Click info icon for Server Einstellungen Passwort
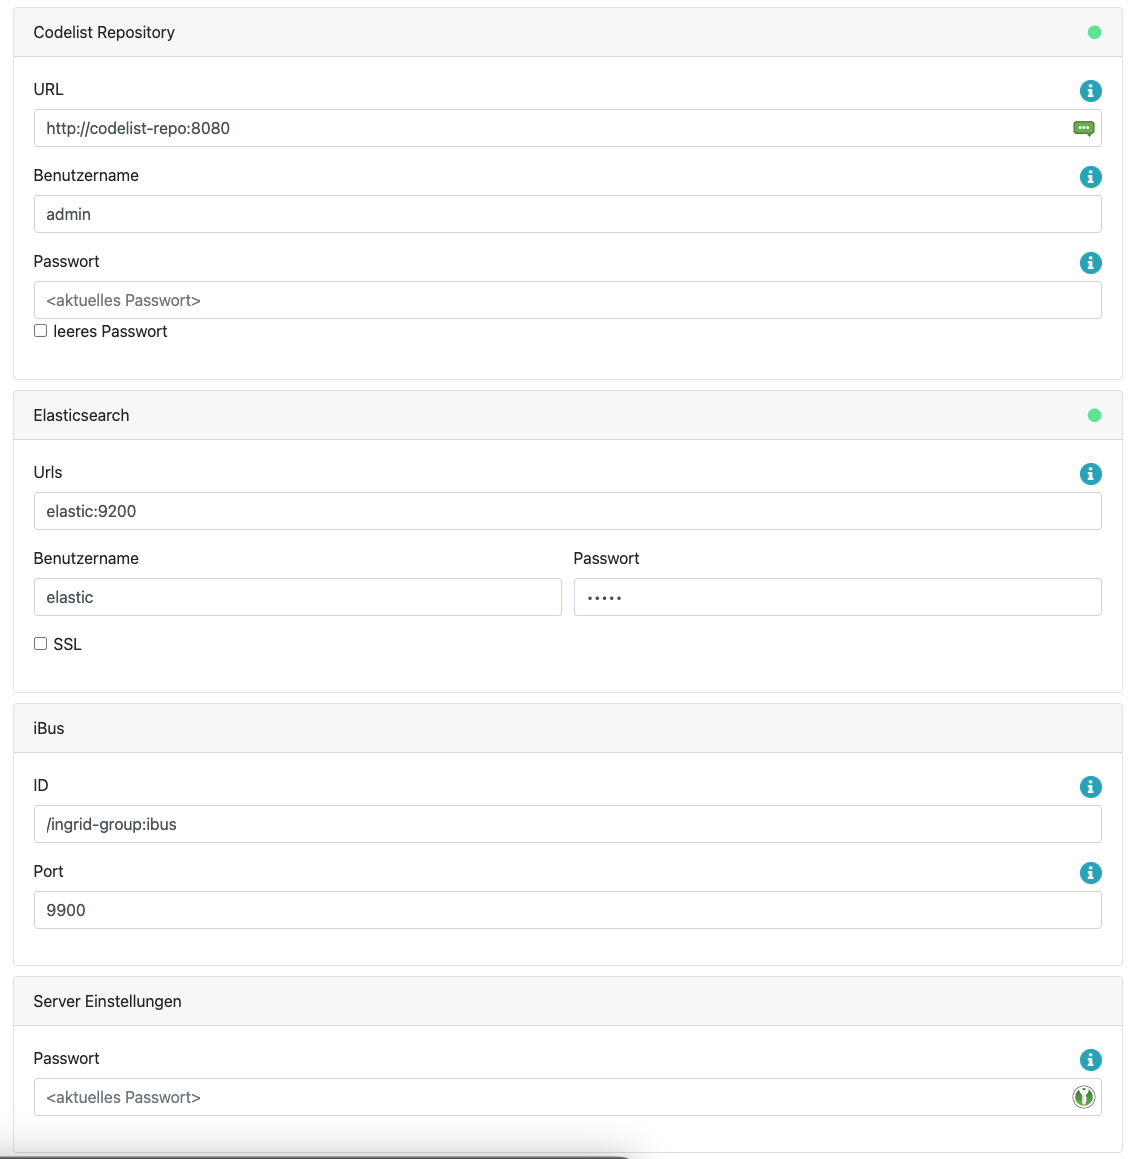The image size is (1132, 1159). 1090,1060
